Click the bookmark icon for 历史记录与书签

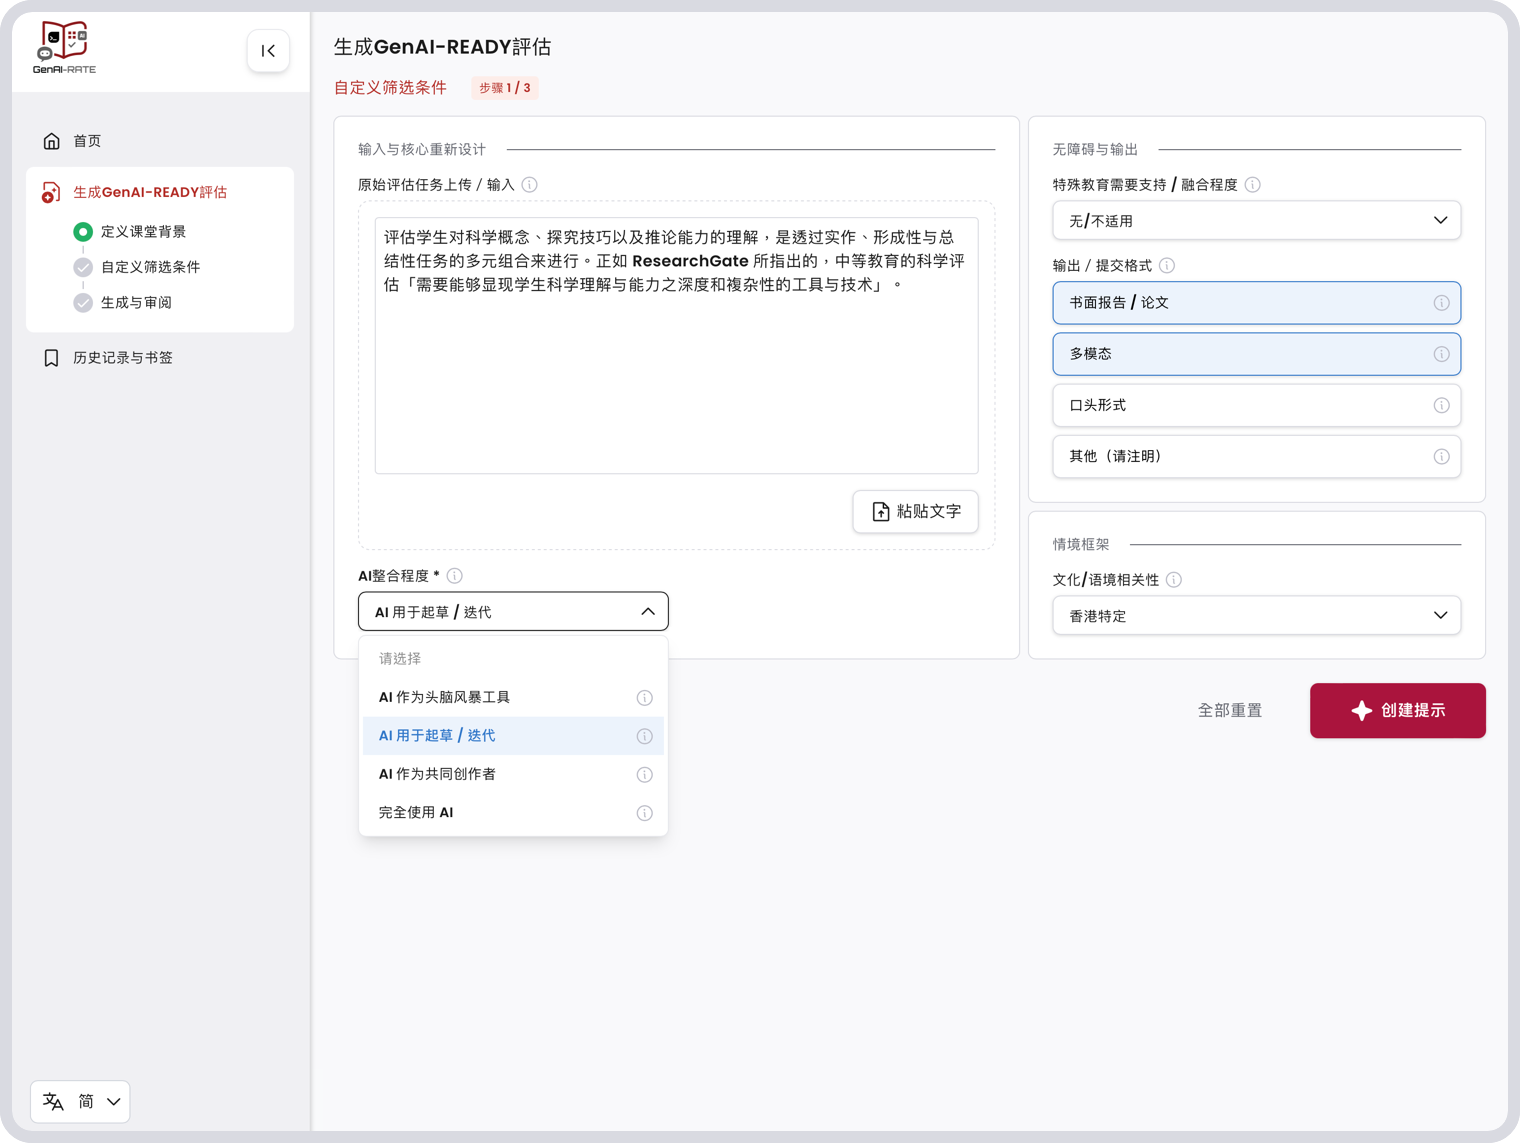[x=52, y=358]
